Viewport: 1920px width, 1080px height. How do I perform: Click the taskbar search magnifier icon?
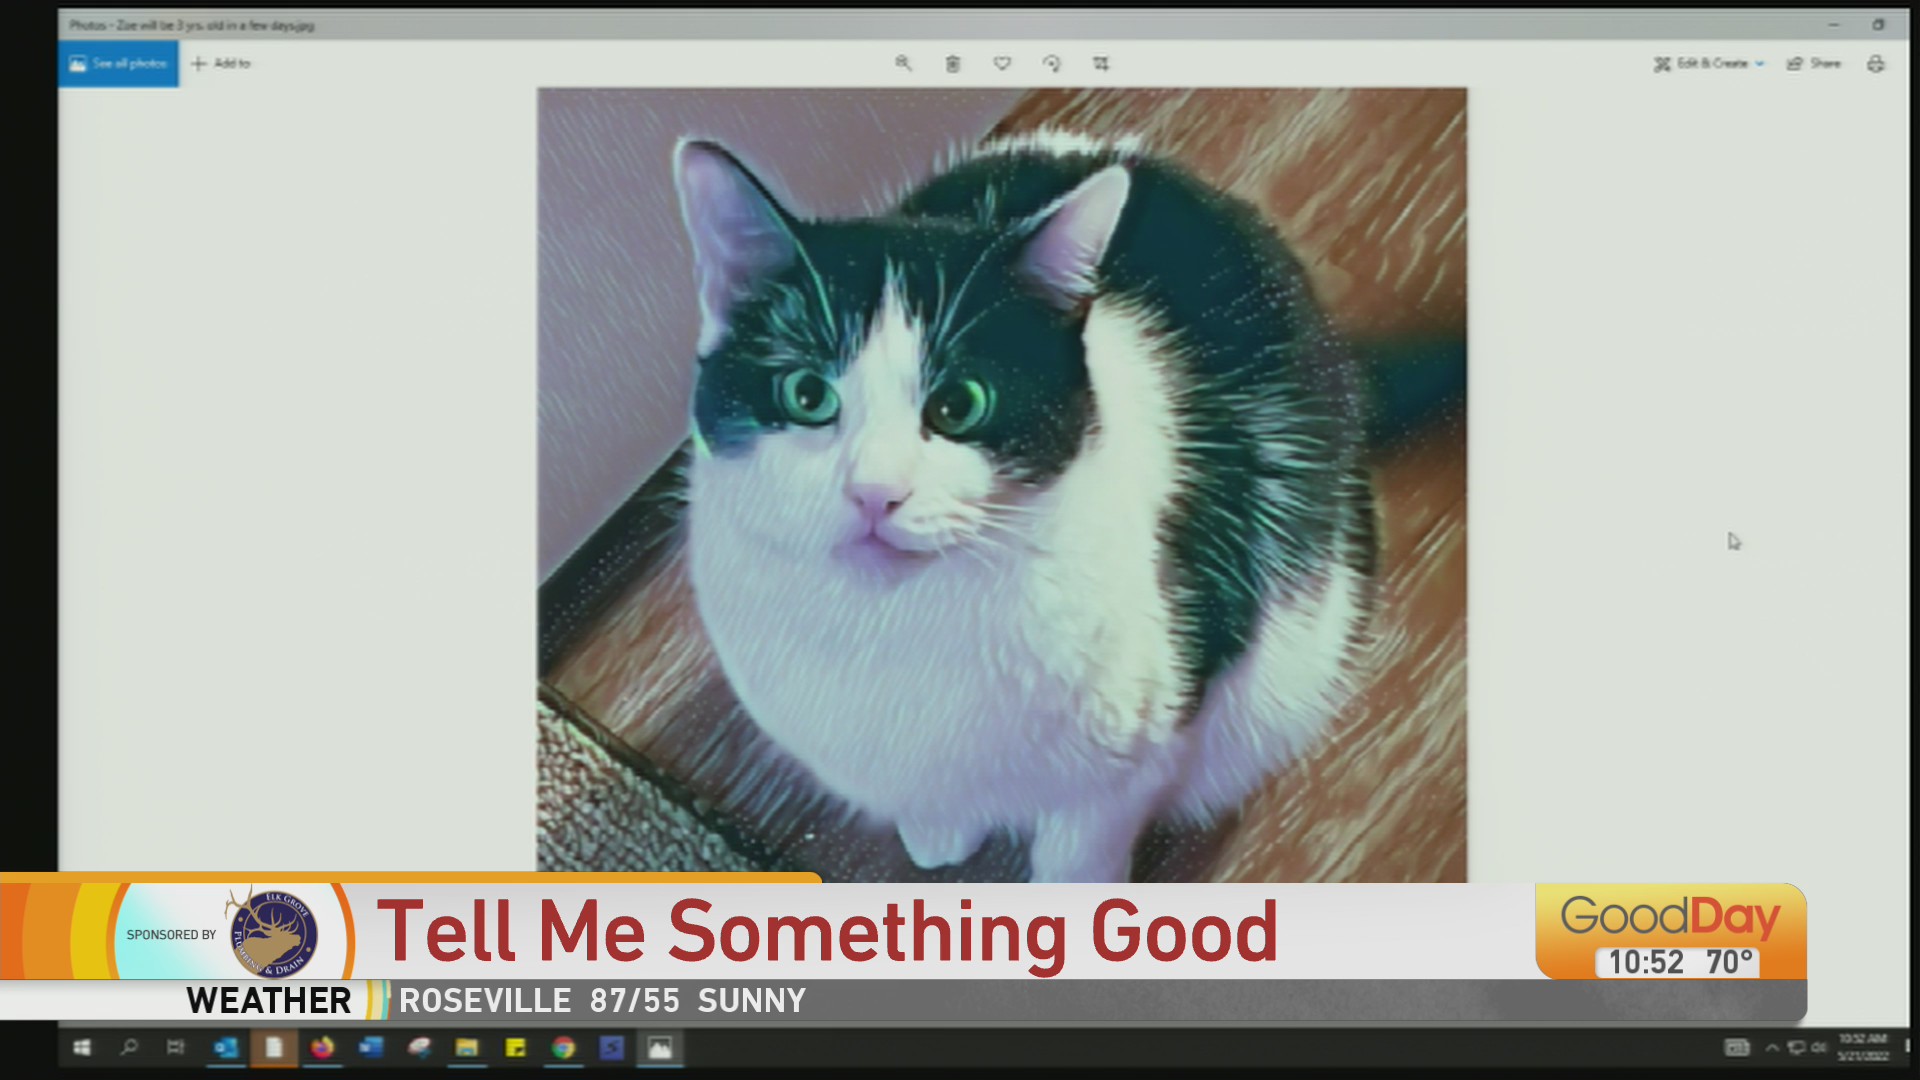(x=129, y=1047)
